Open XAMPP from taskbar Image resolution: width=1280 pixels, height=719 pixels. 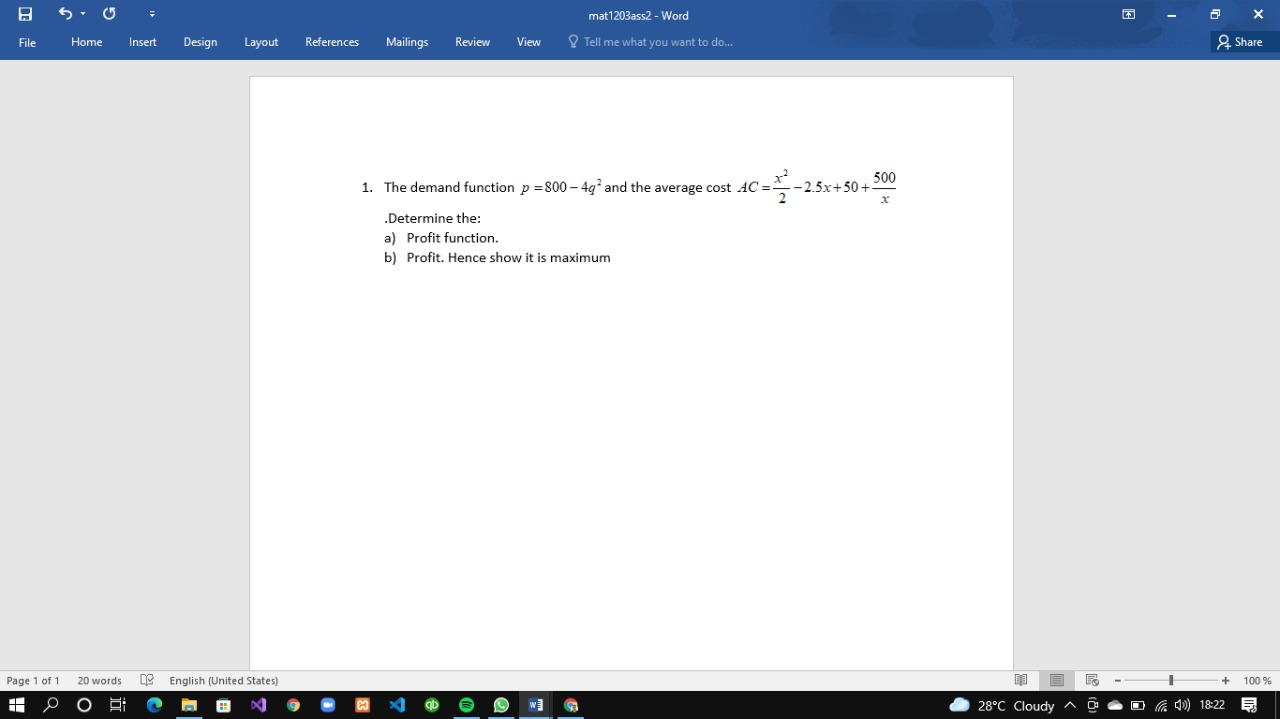click(x=363, y=705)
